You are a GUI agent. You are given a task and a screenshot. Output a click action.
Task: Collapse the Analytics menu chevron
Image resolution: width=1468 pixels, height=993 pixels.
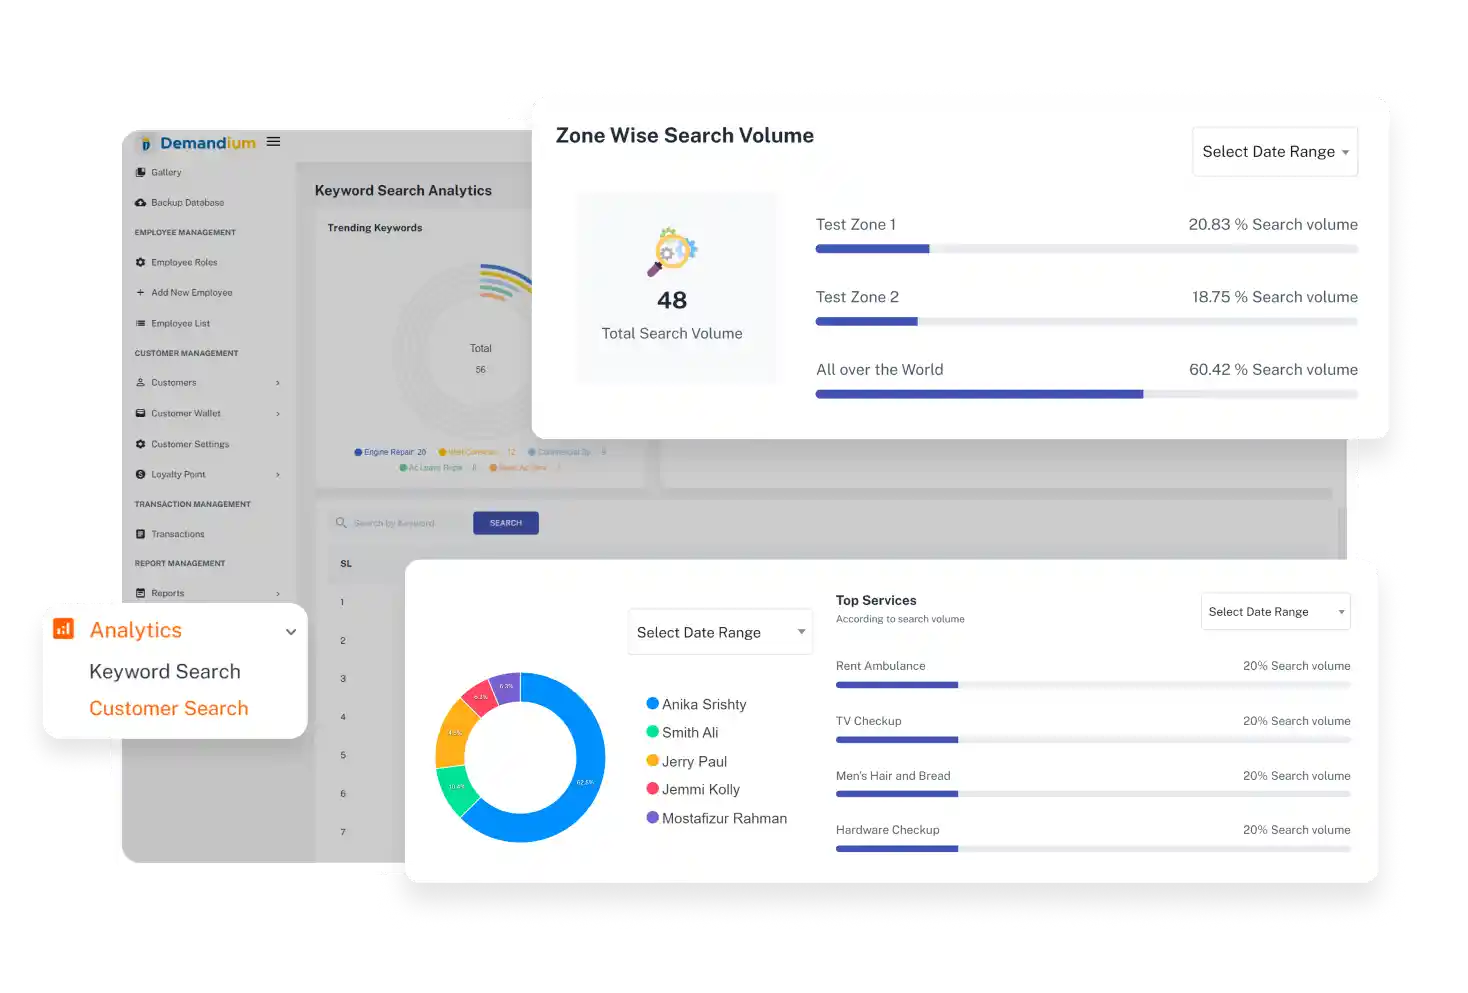click(x=291, y=632)
